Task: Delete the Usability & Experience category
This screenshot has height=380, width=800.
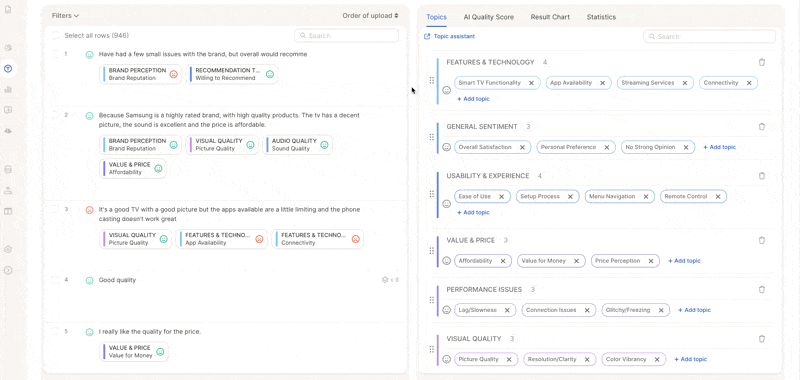Action: [x=762, y=175]
